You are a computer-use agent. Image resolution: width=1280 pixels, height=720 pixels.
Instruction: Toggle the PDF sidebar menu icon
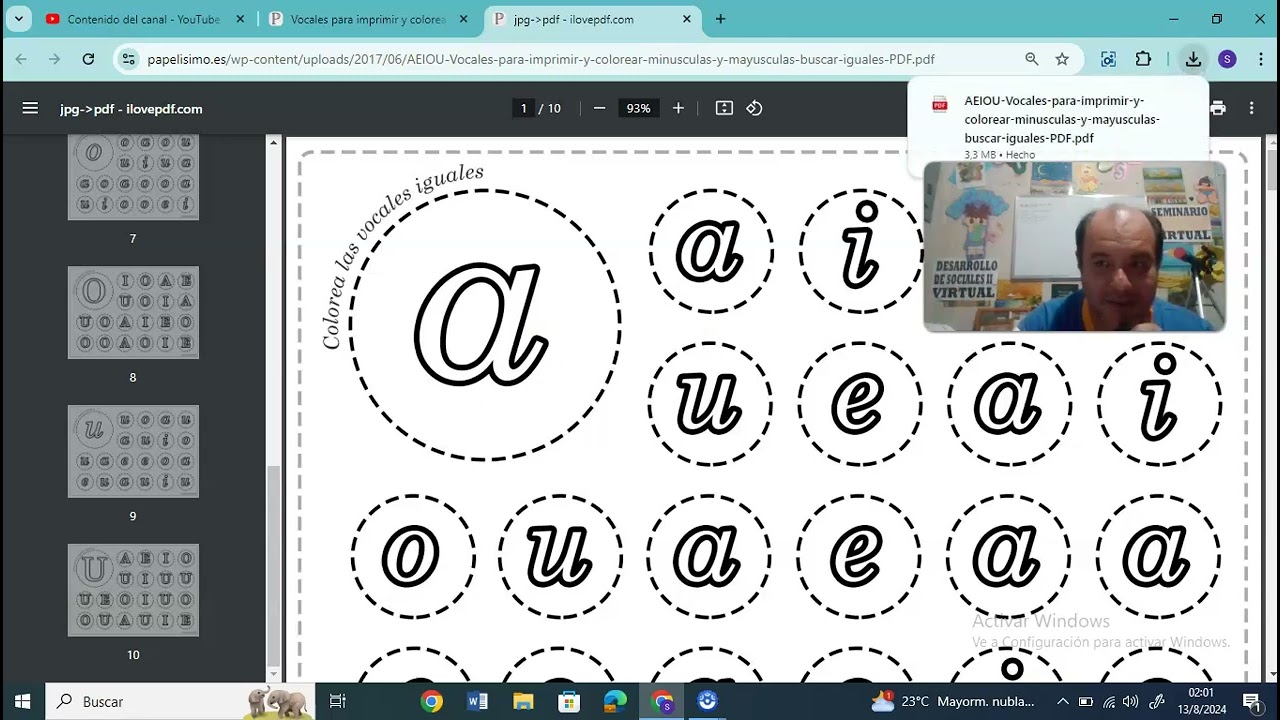click(30, 108)
